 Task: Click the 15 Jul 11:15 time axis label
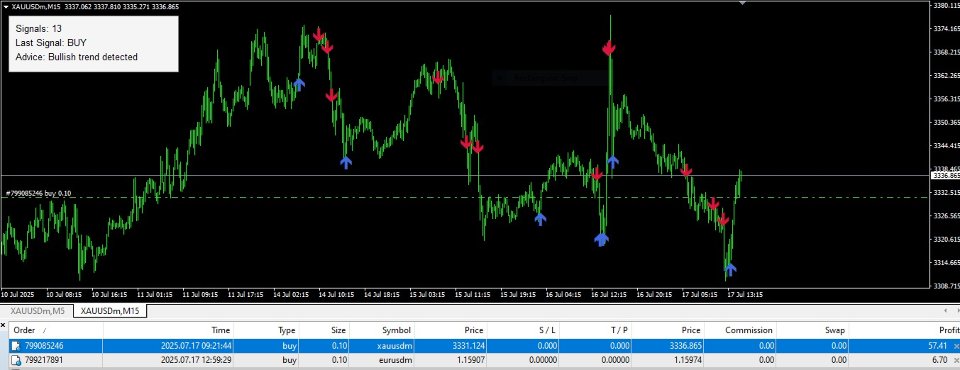[474, 295]
